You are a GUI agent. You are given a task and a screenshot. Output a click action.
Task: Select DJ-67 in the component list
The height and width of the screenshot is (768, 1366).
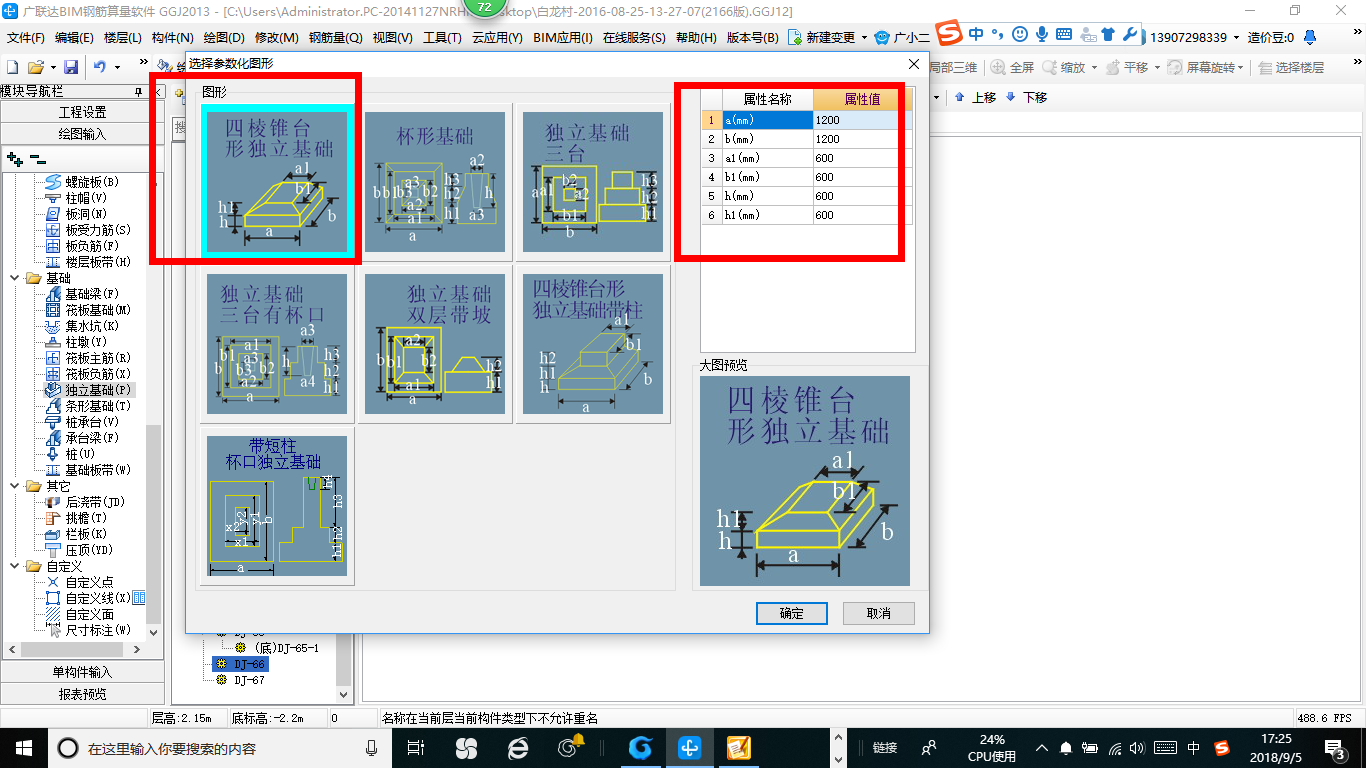click(249, 680)
